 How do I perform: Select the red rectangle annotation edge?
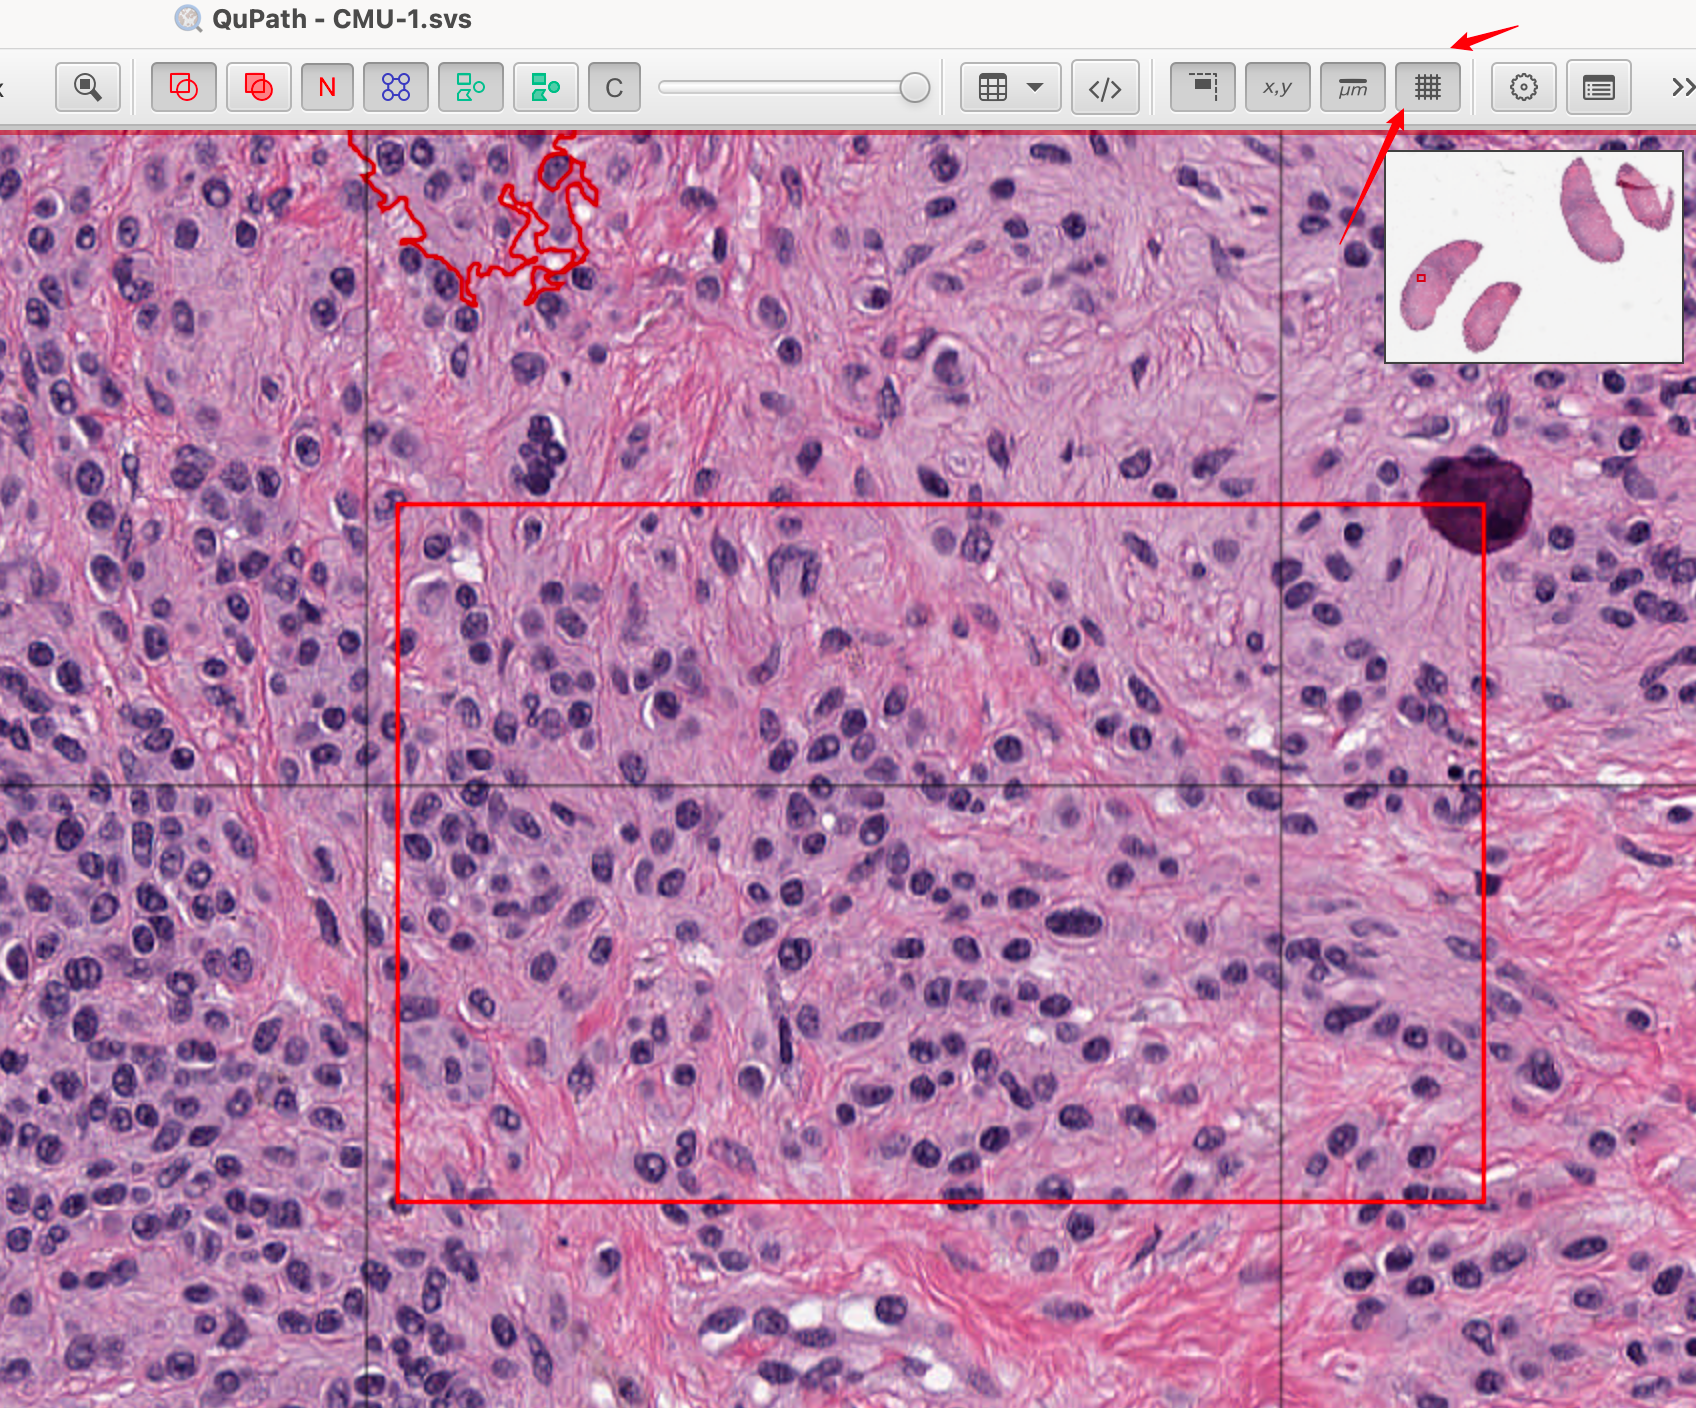pyautogui.click(x=940, y=505)
